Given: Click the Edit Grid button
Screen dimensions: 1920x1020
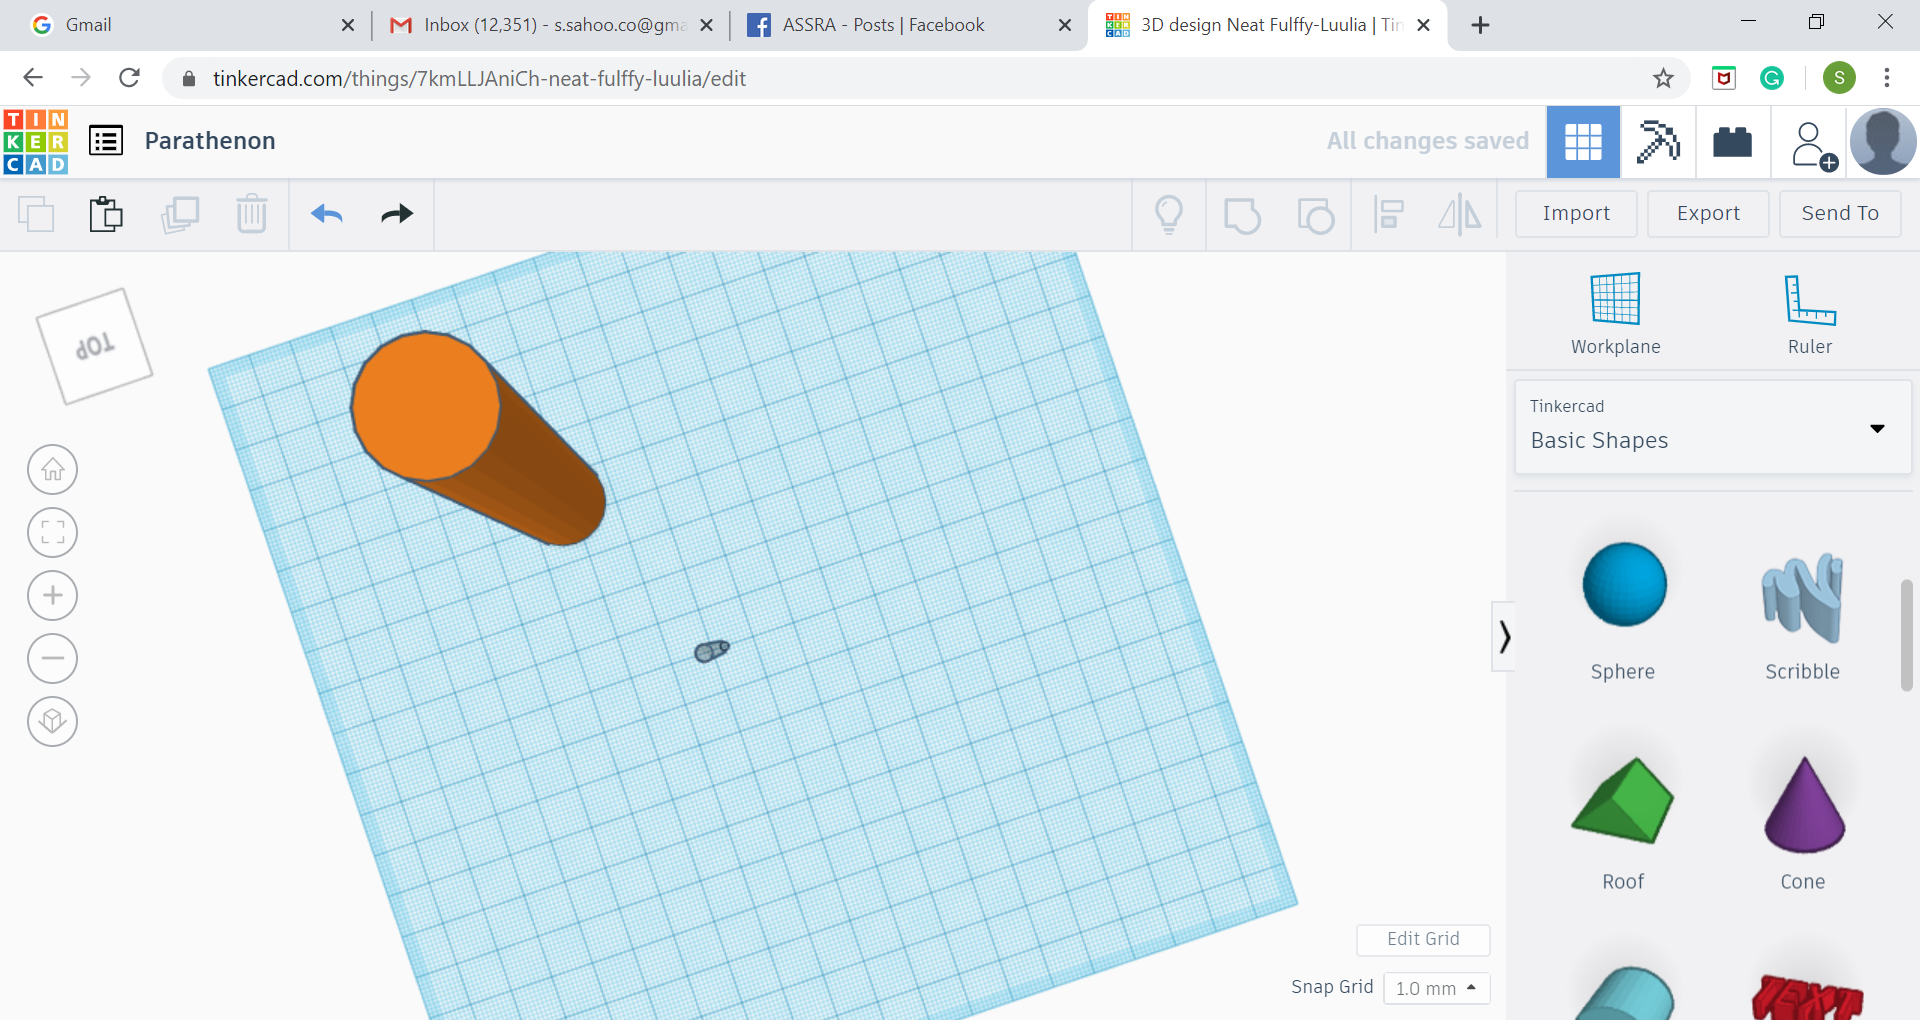Looking at the screenshot, I should (x=1423, y=939).
